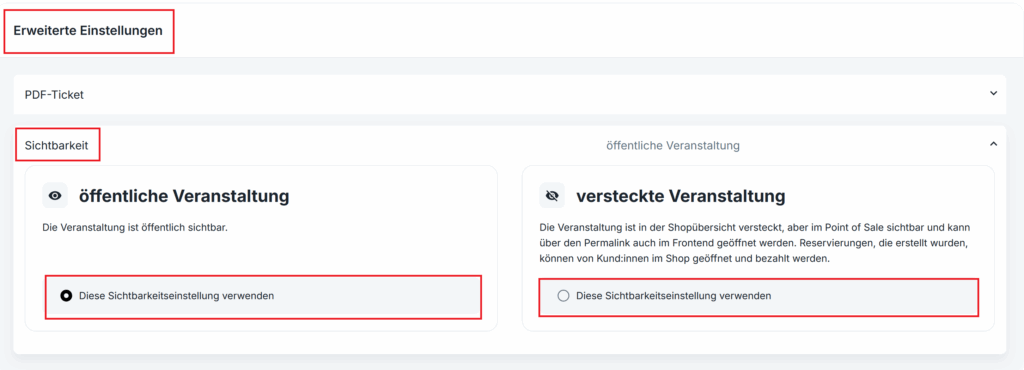This screenshot has height=370, width=1024.
Task: Click the Sichtbarkeit section title
Action: 57,145
